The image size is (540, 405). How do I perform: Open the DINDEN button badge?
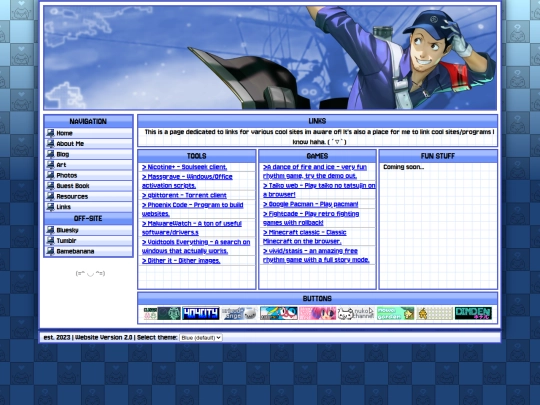click(x=473, y=313)
